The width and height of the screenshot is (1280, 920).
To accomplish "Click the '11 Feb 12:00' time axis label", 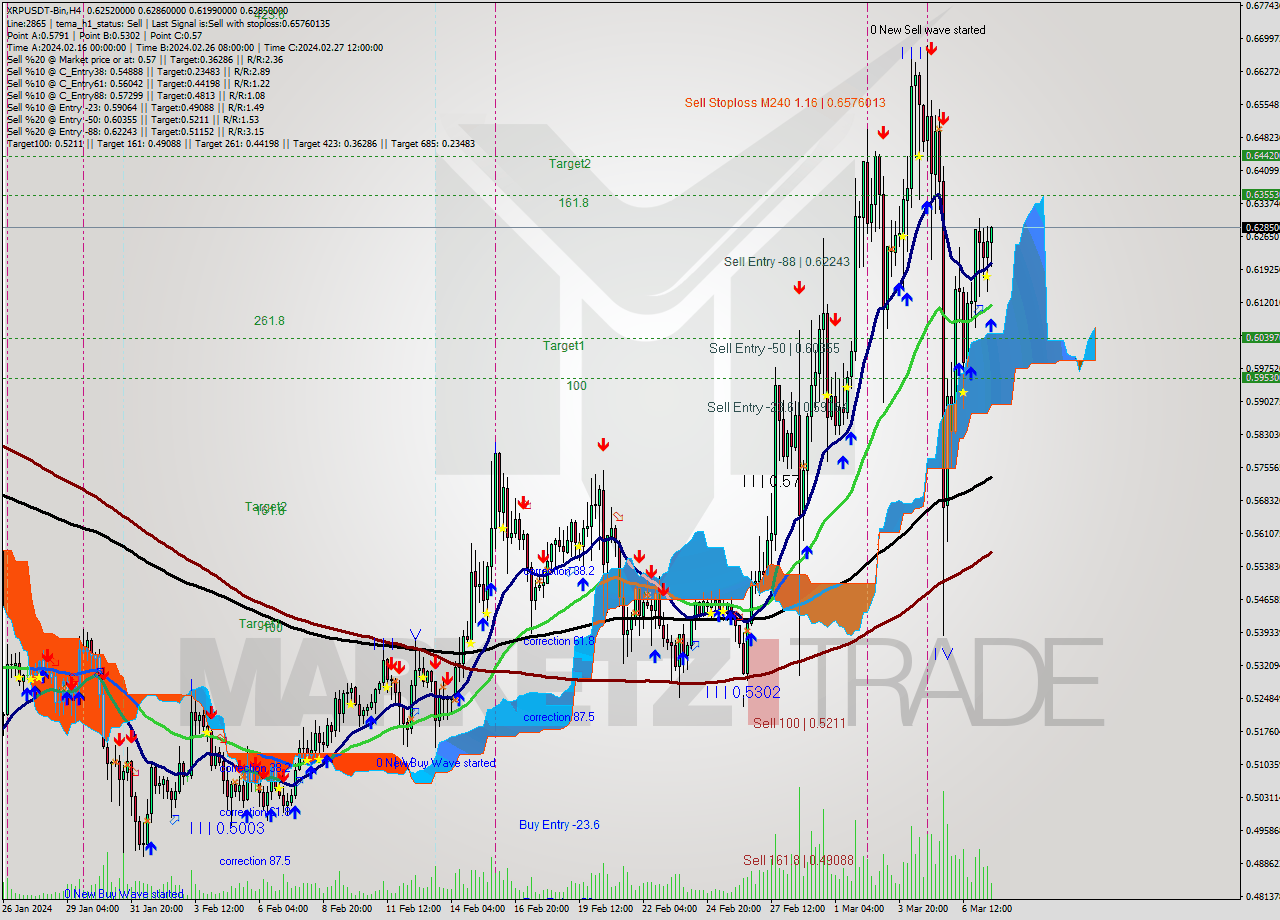I will click(x=413, y=909).
